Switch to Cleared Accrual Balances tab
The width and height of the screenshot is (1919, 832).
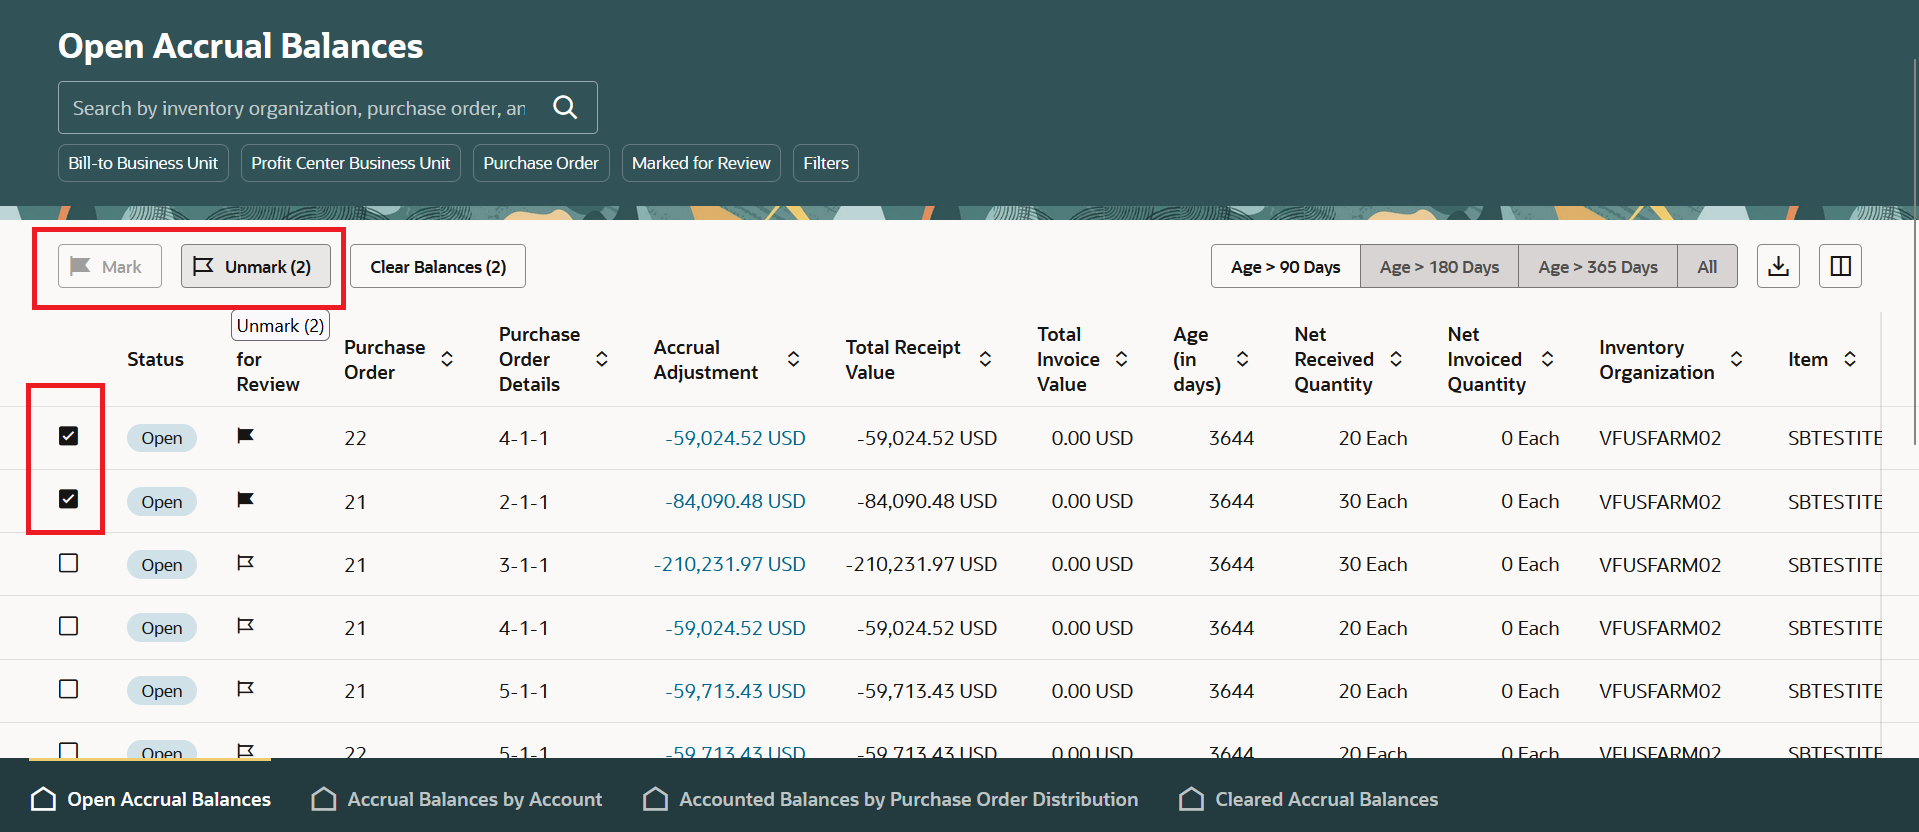[1308, 798]
